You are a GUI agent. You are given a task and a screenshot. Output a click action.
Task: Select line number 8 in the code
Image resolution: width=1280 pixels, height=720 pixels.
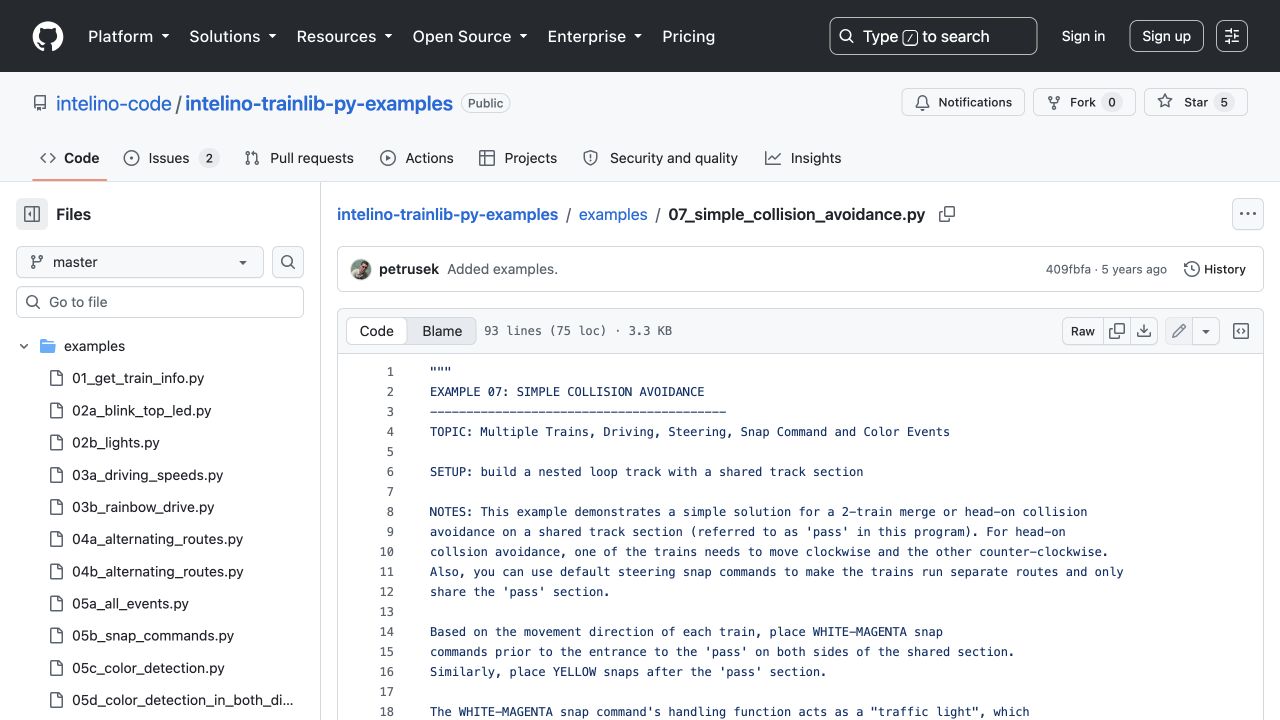point(390,512)
